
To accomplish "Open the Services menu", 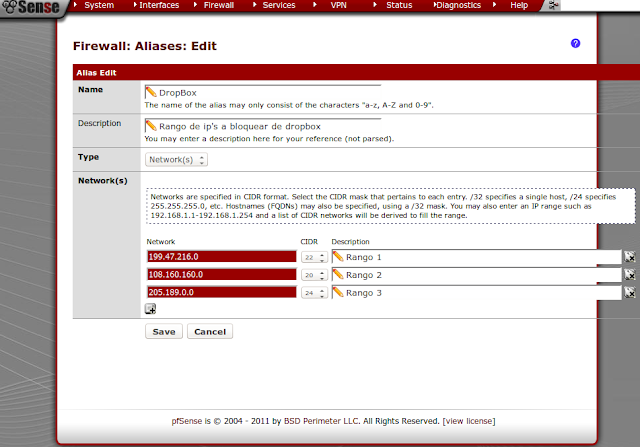I will 278,5.
